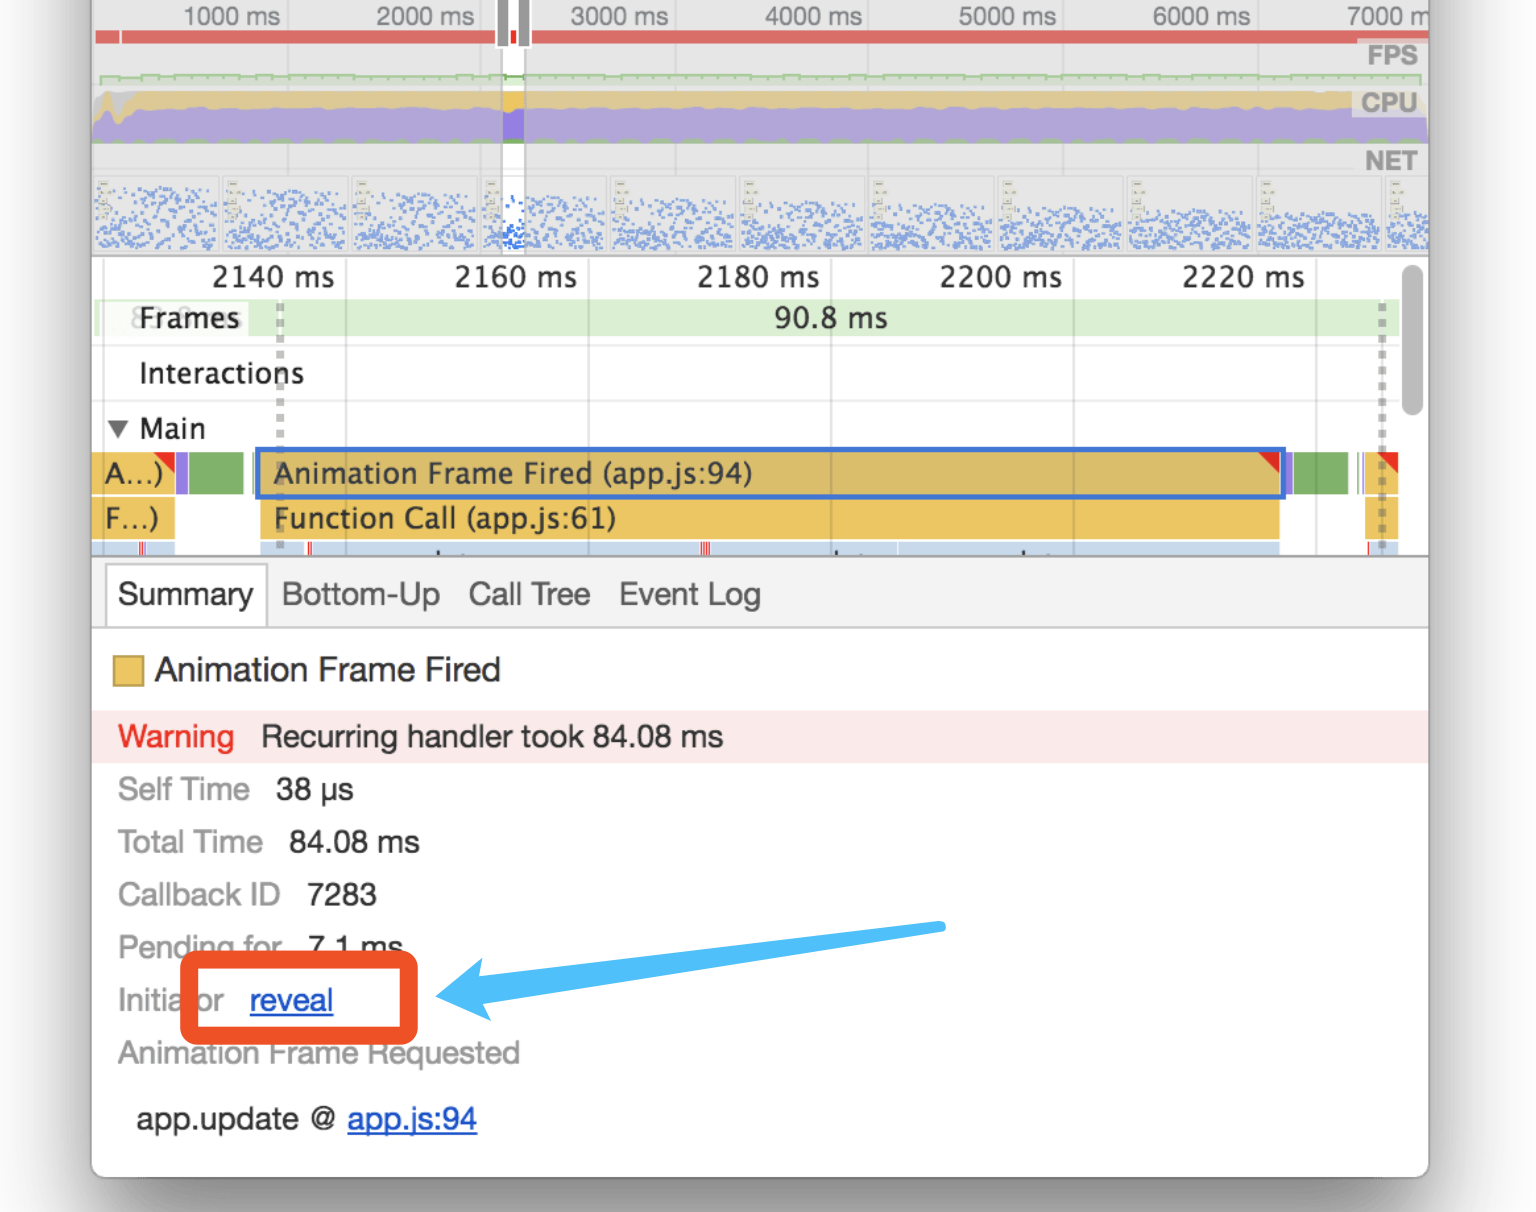This screenshot has width=1536, height=1212.
Task: Click the Interactions track label
Action: (x=221, y=373)
